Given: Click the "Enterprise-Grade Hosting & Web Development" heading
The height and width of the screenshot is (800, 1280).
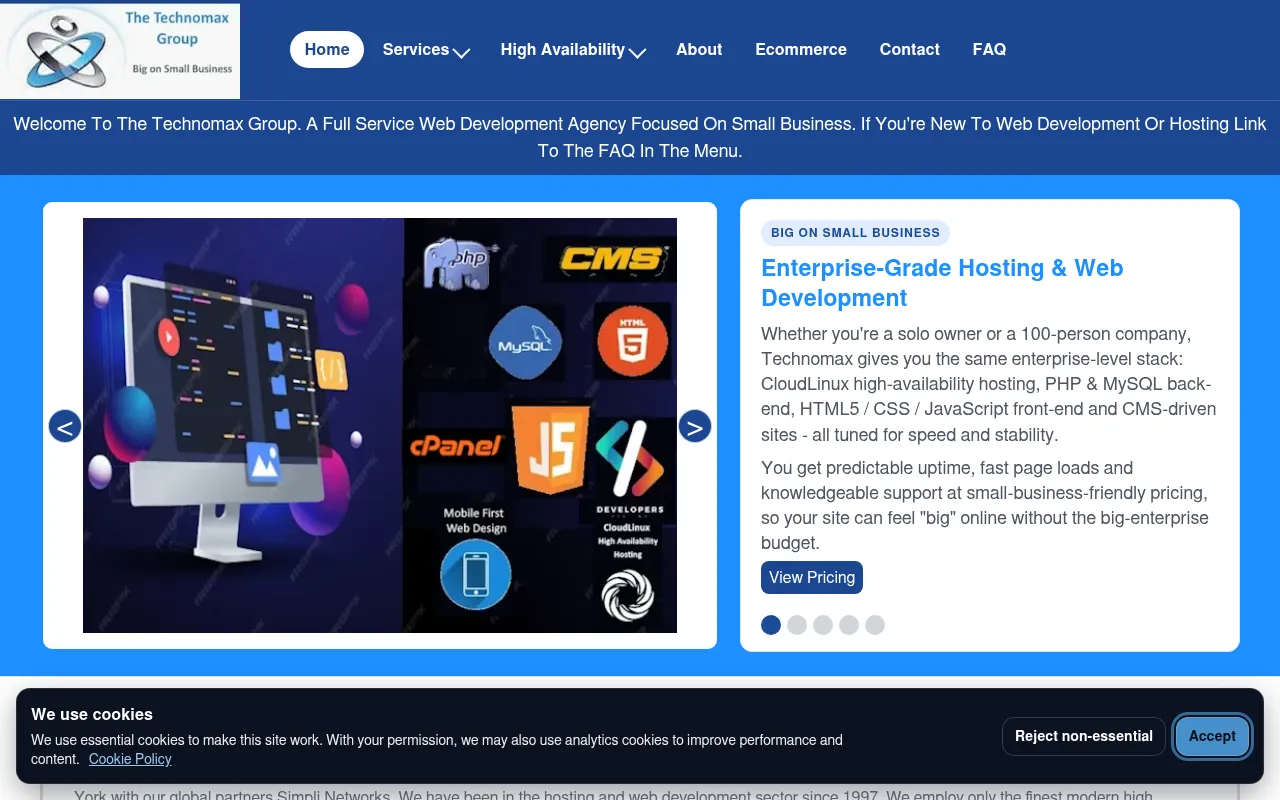Looking at the screenshot, I should tap(942, 283).
